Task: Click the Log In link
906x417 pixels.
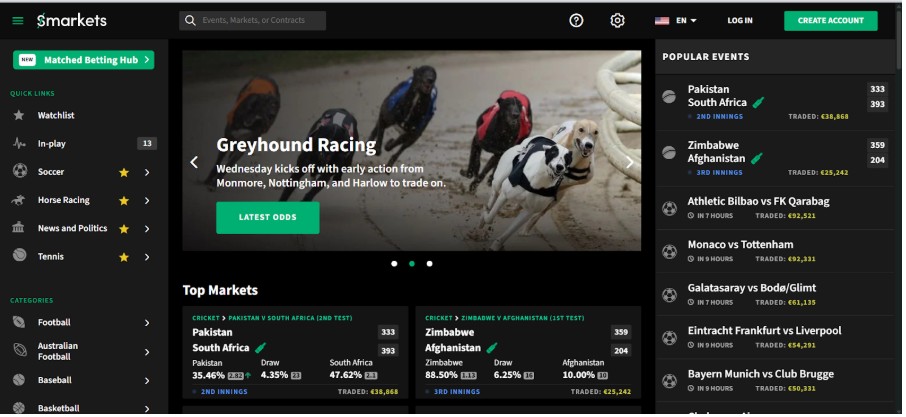Action: tap(740, 21)
